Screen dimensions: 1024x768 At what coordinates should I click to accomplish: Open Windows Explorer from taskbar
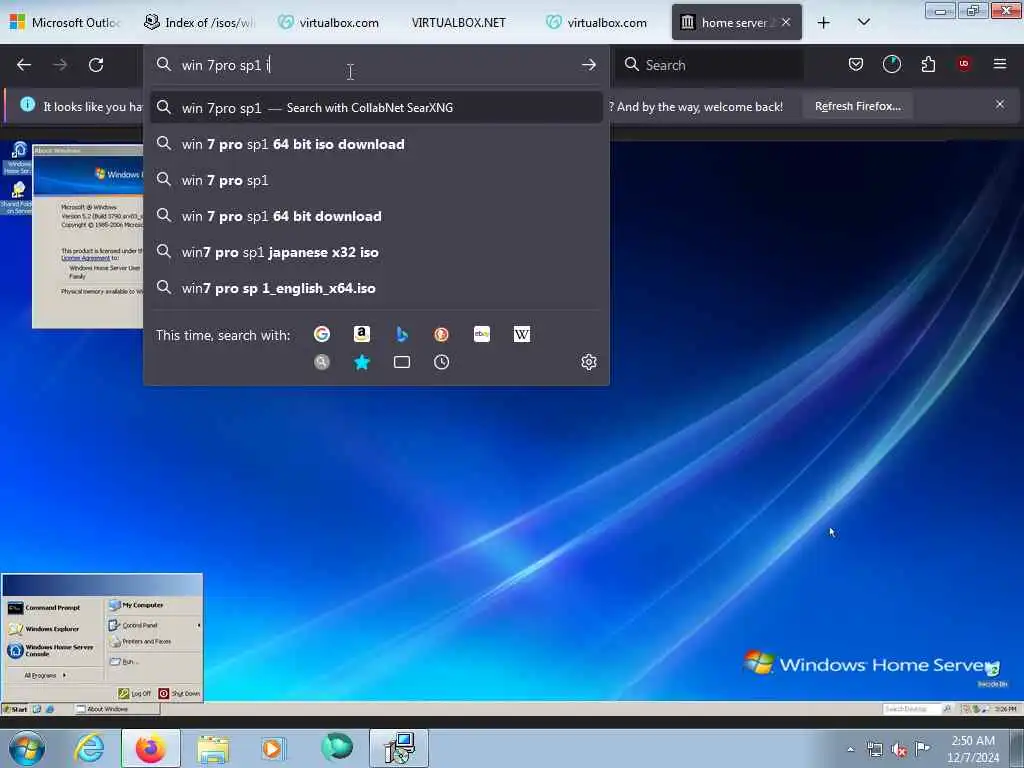(x=213, y=748)
